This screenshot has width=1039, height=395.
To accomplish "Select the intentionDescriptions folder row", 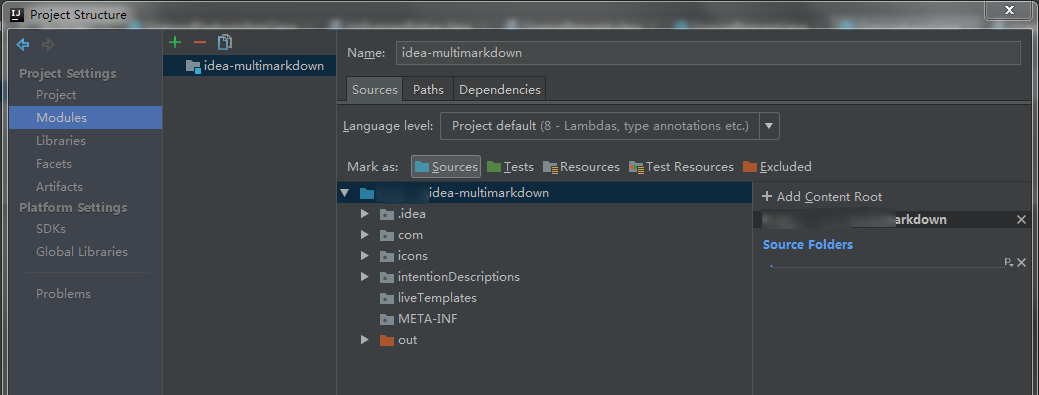I will click(x=544, y=276).
